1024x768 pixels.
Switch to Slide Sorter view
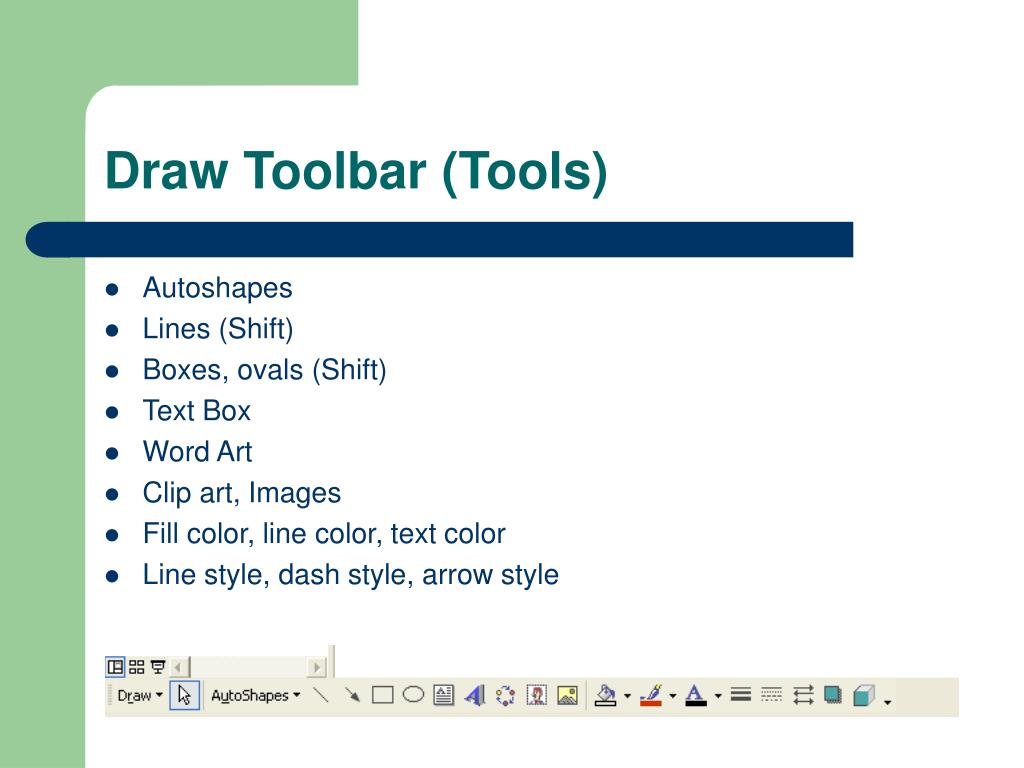pyautogui.click(x=136, y=667)
